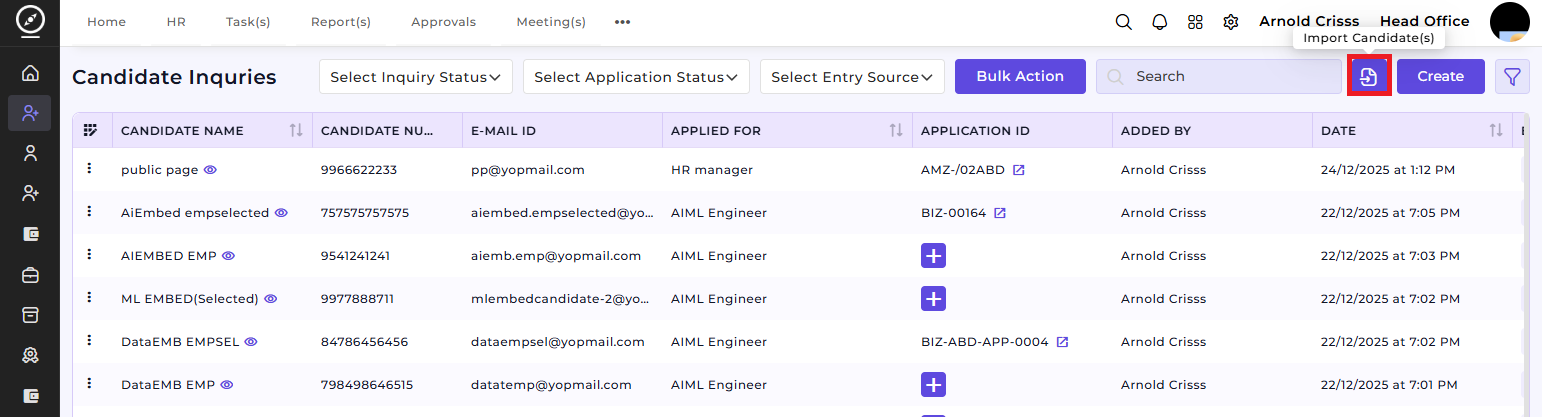Screen dimensions: 1542x417
Task: Open Meeting(s) menu
Action: 551,22
